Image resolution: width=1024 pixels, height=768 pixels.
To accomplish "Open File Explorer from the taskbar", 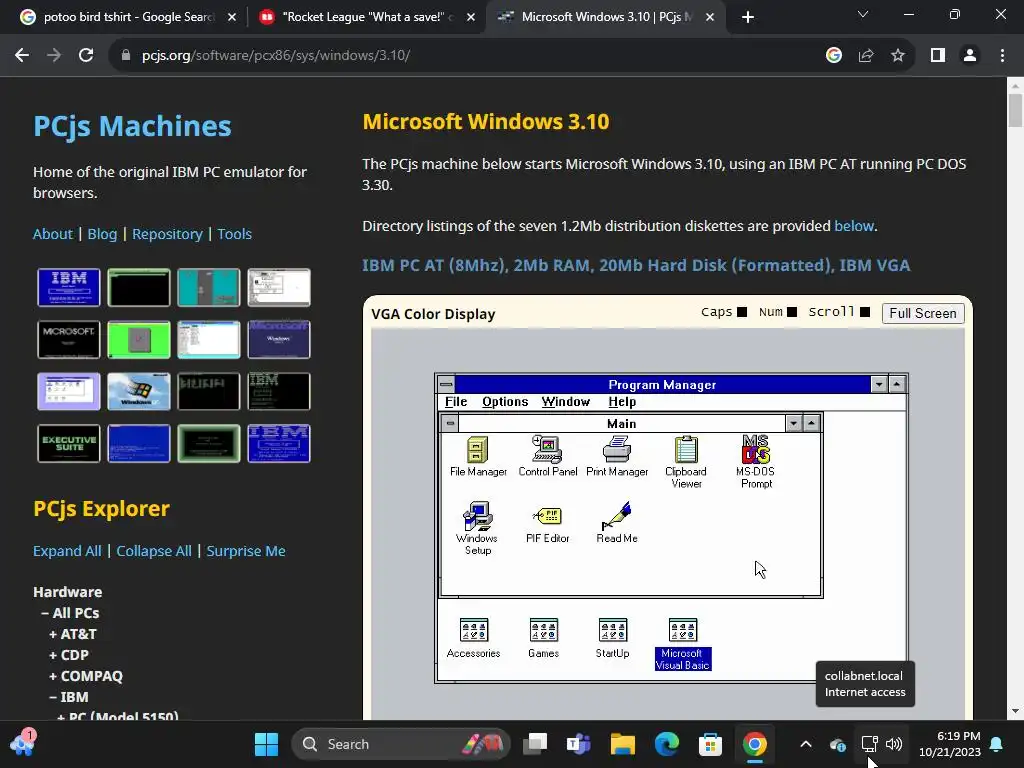I will click(x=622, y=744).
